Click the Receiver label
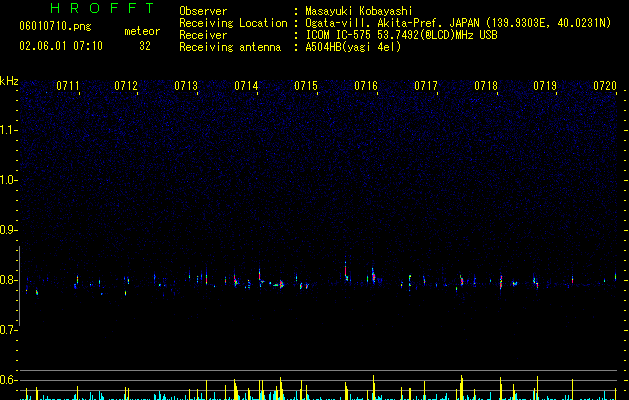Viewport: 629px width, 400px height. pos(203,35)
